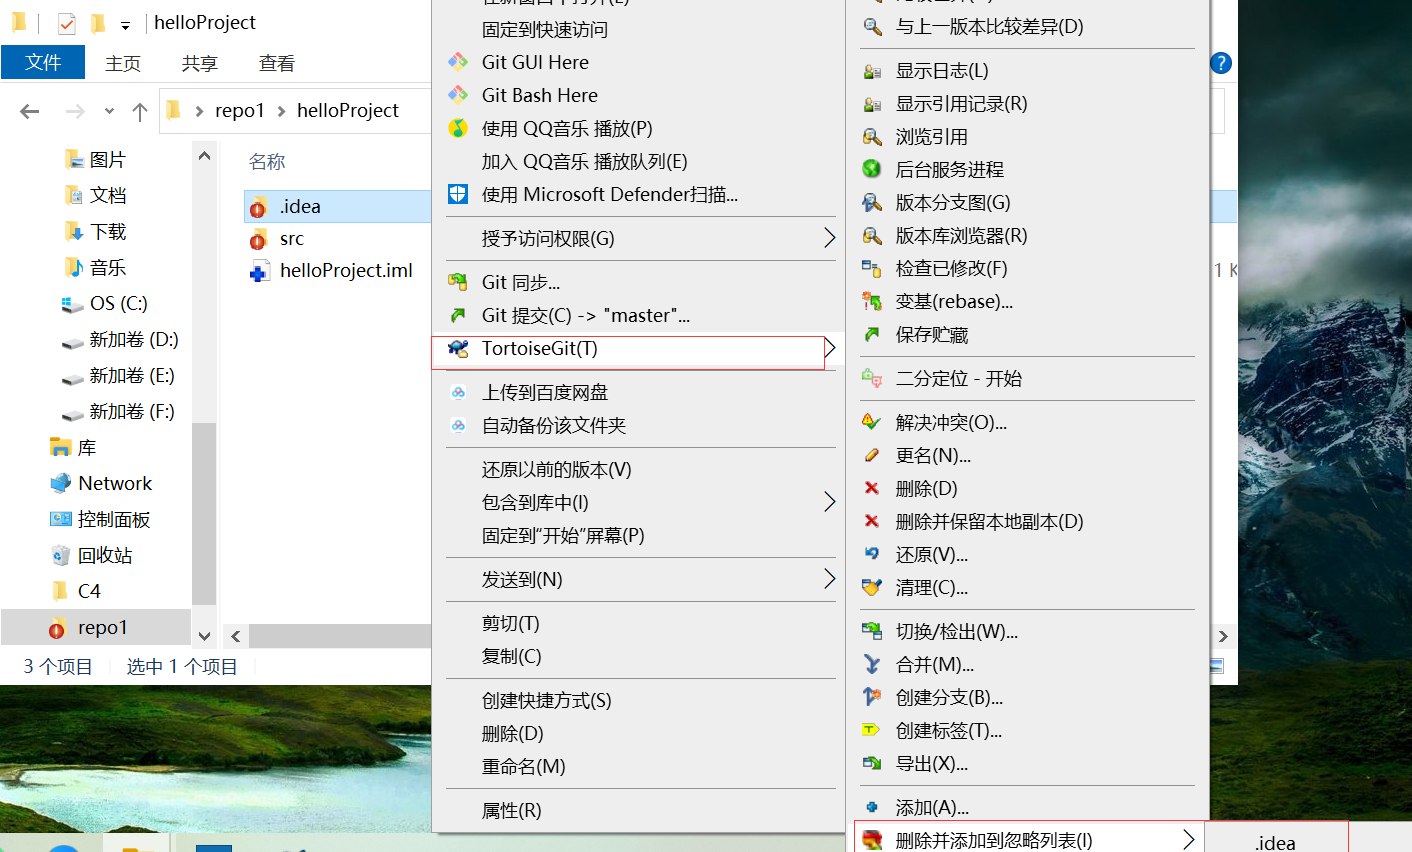Click the 保存贮藏 icon
Screen dimensions: 1412x852
(x=872, y=334)
